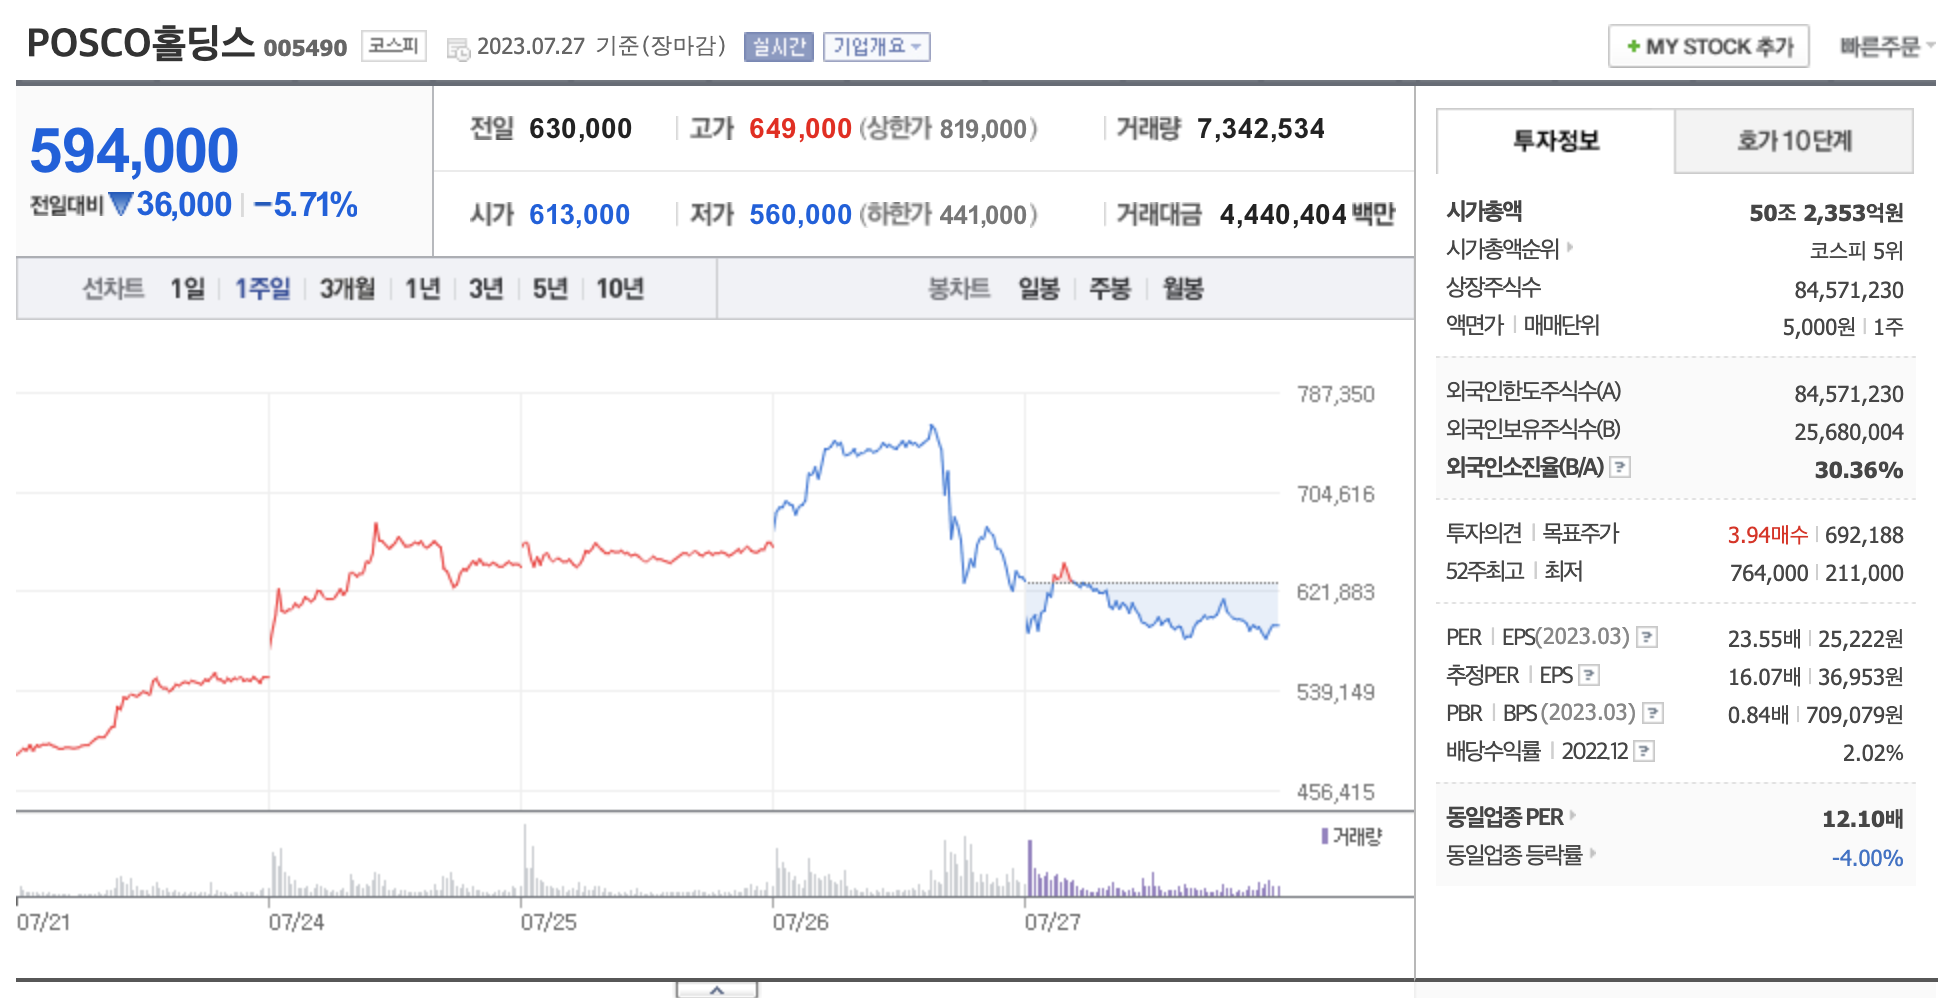Show the 주봉 candlestick chart
Screen dimensions: 1954x998
[1110, 289]
